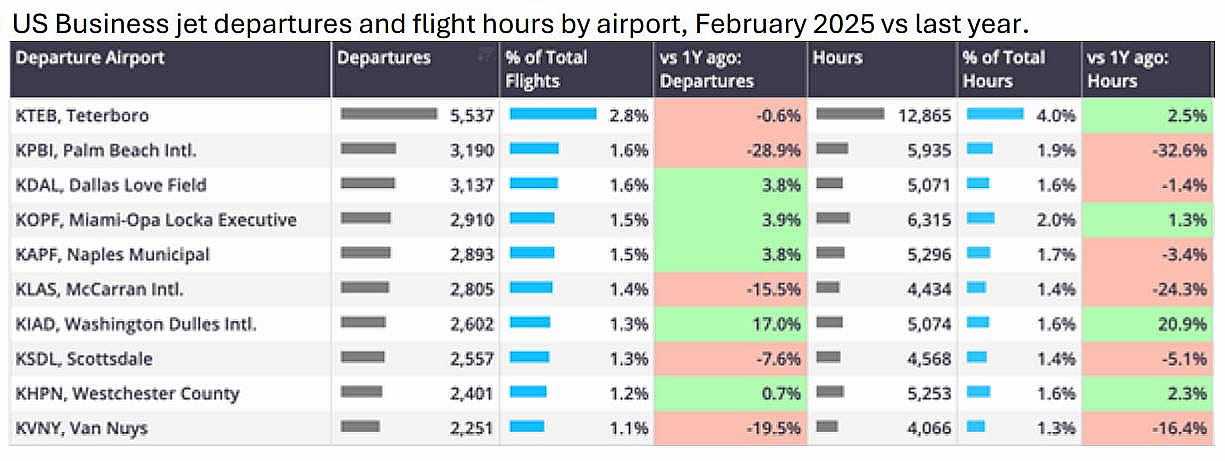Select KDAL, Dallas Love Field airport

[111, 185]
